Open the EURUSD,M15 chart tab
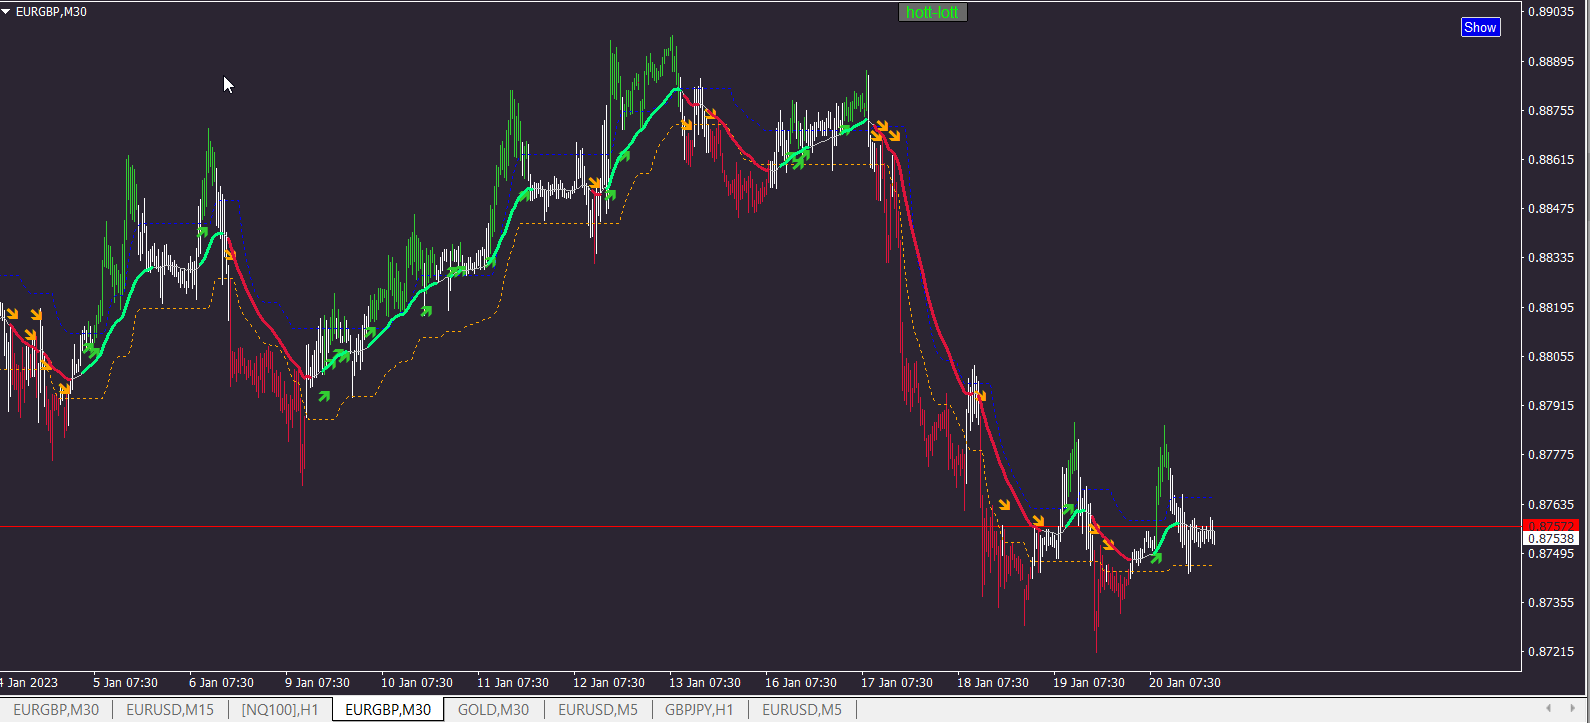This screenshot has width=1590, height=723. 170,710
